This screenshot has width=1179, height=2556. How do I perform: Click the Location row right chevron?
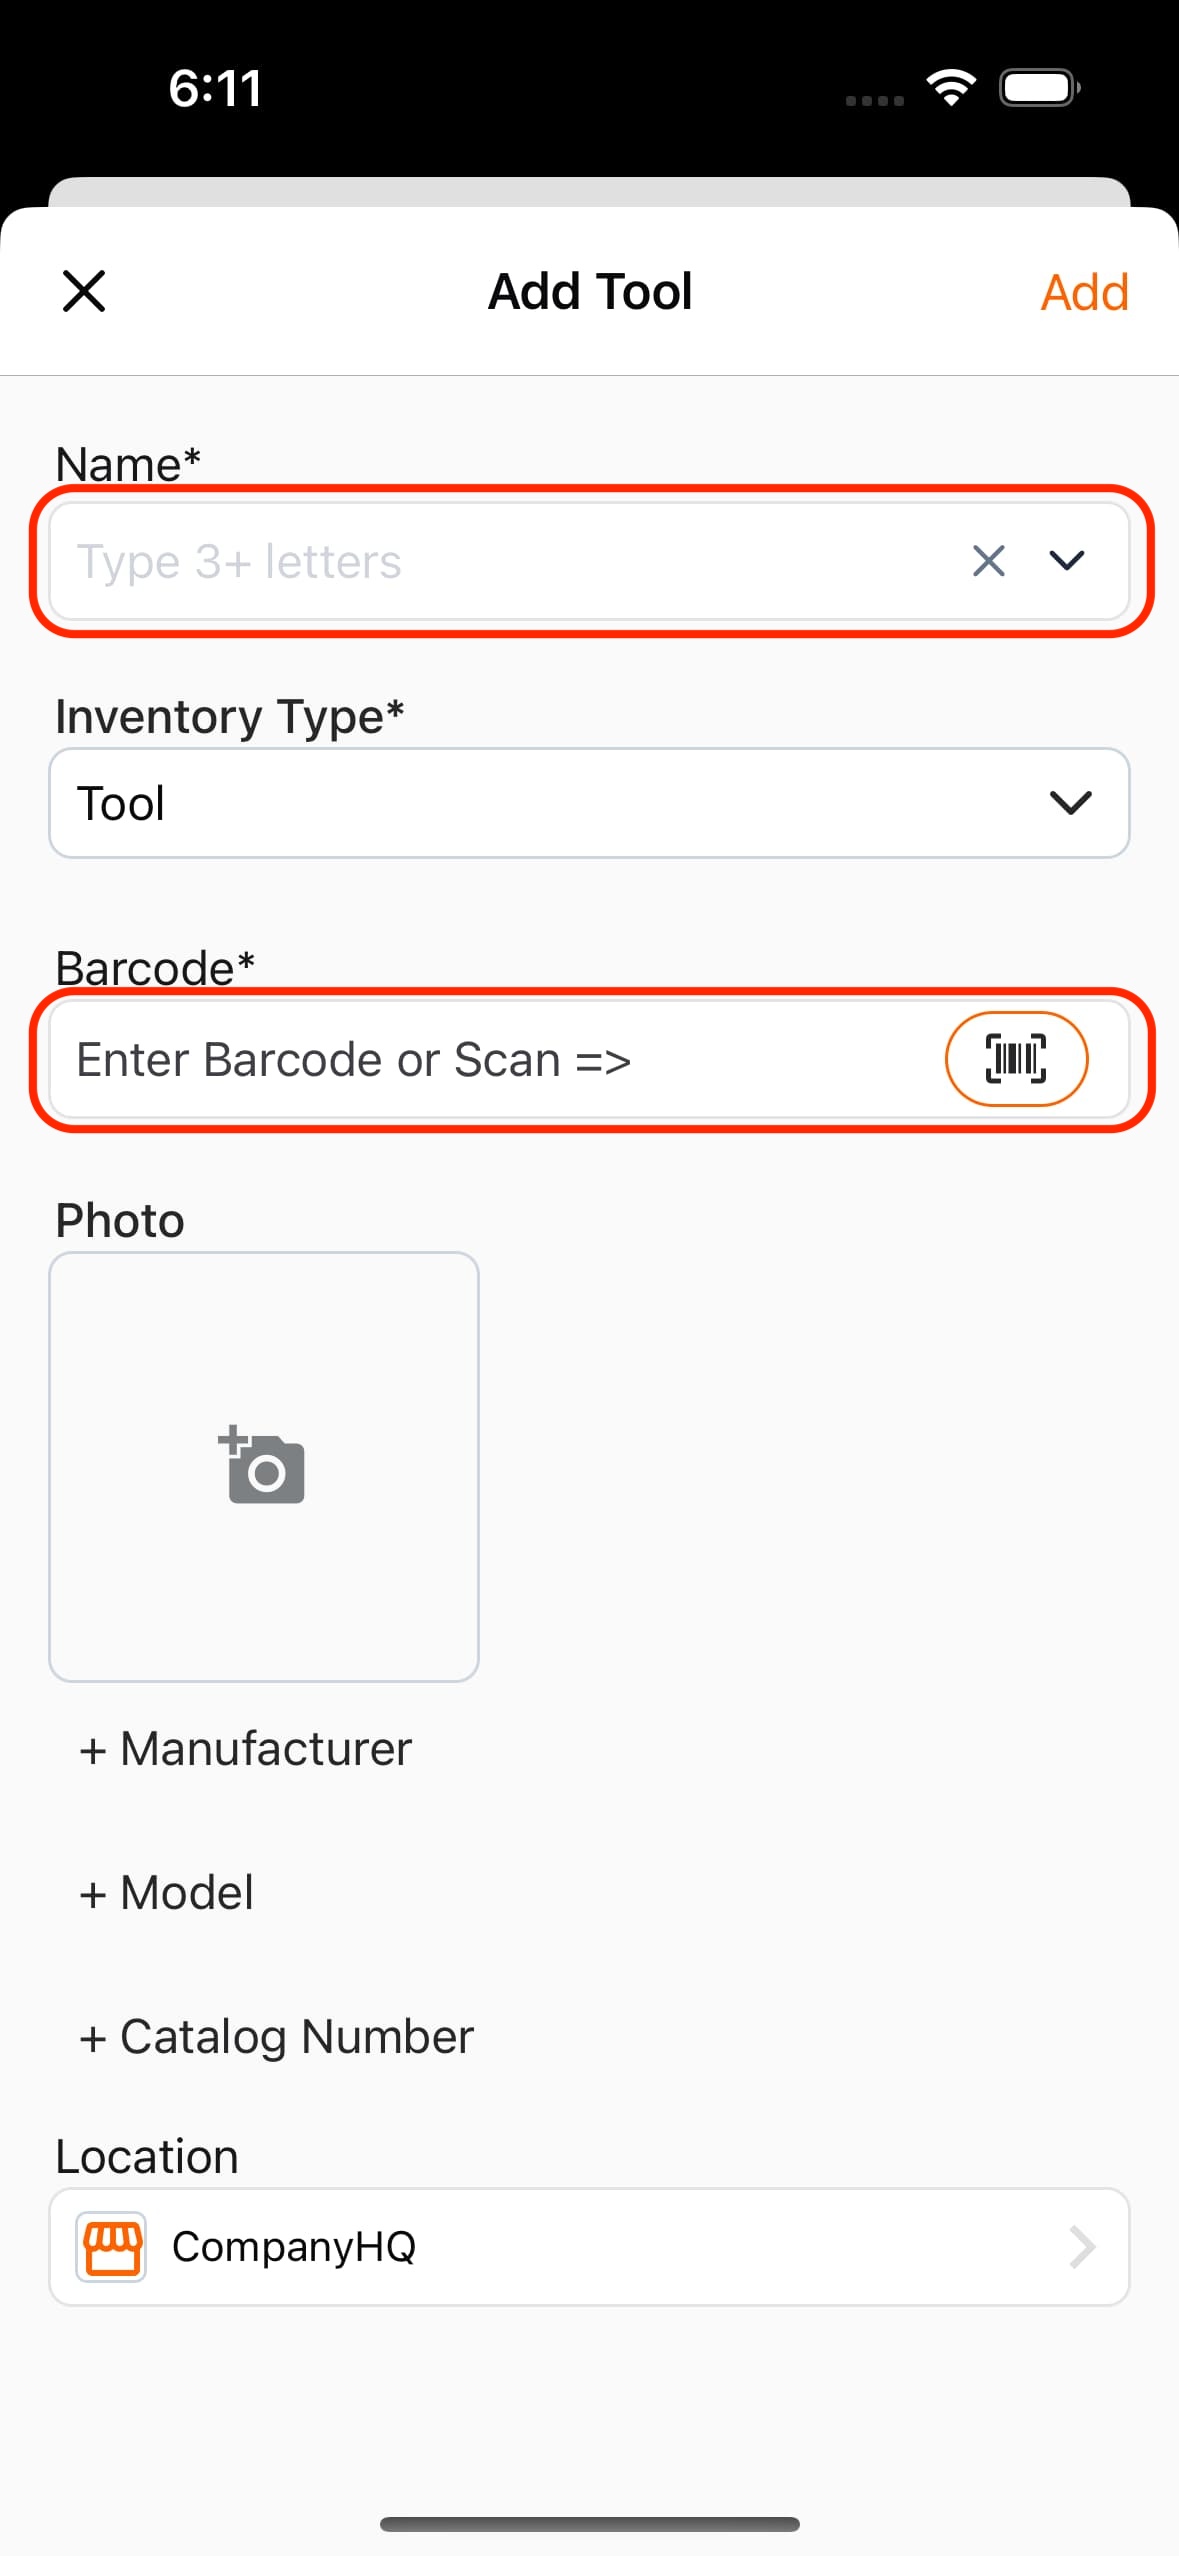click(1082, 2247)
